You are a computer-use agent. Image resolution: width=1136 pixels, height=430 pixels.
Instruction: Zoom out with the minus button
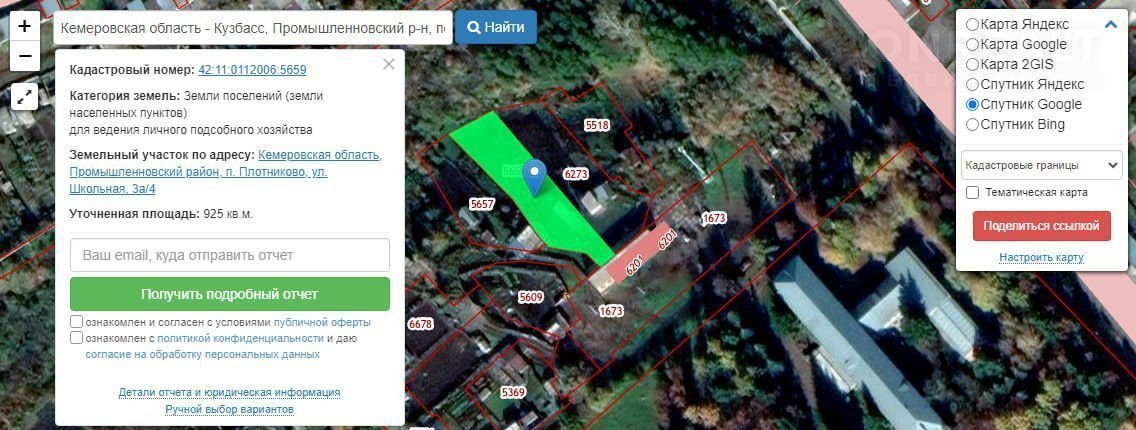click(x=25, y=56)
